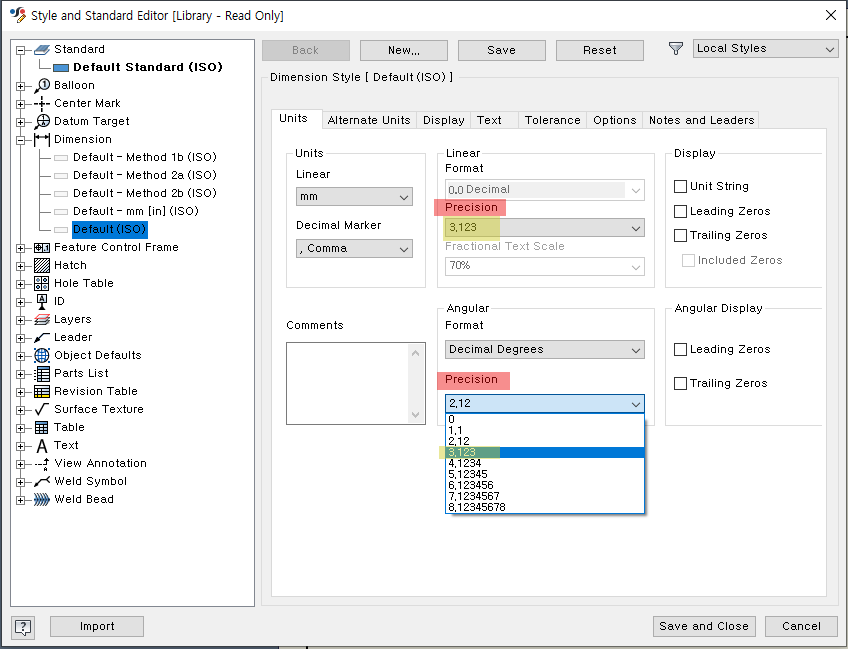
Task: Expand the Layers tree node
Action: pyautogui.click(x=21, y=320)
